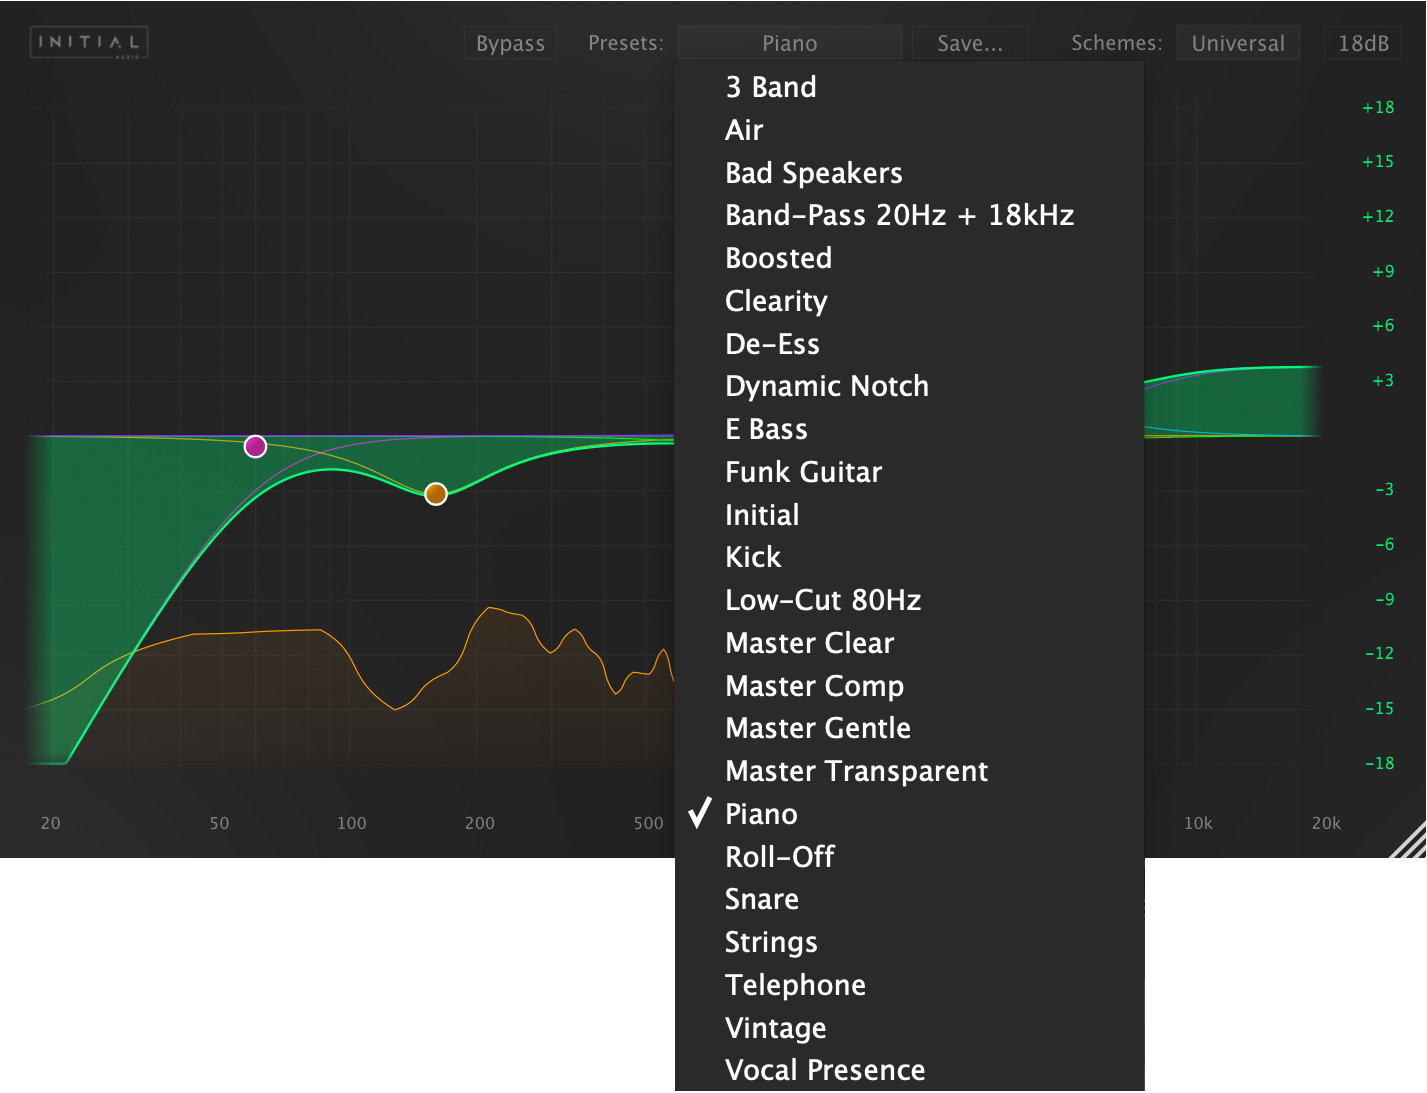Click the orange EQ band node
The height and width of the screenshot is (1093, 1427).
[x=435, y=493]
